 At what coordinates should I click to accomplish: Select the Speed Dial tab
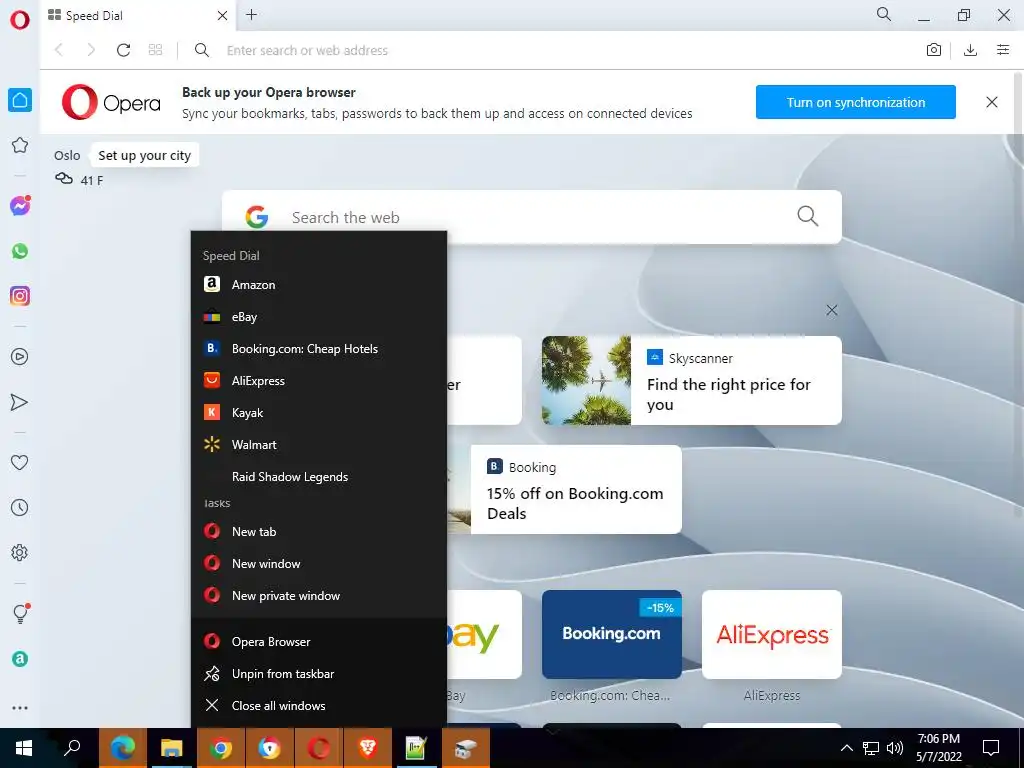point(138,16)
